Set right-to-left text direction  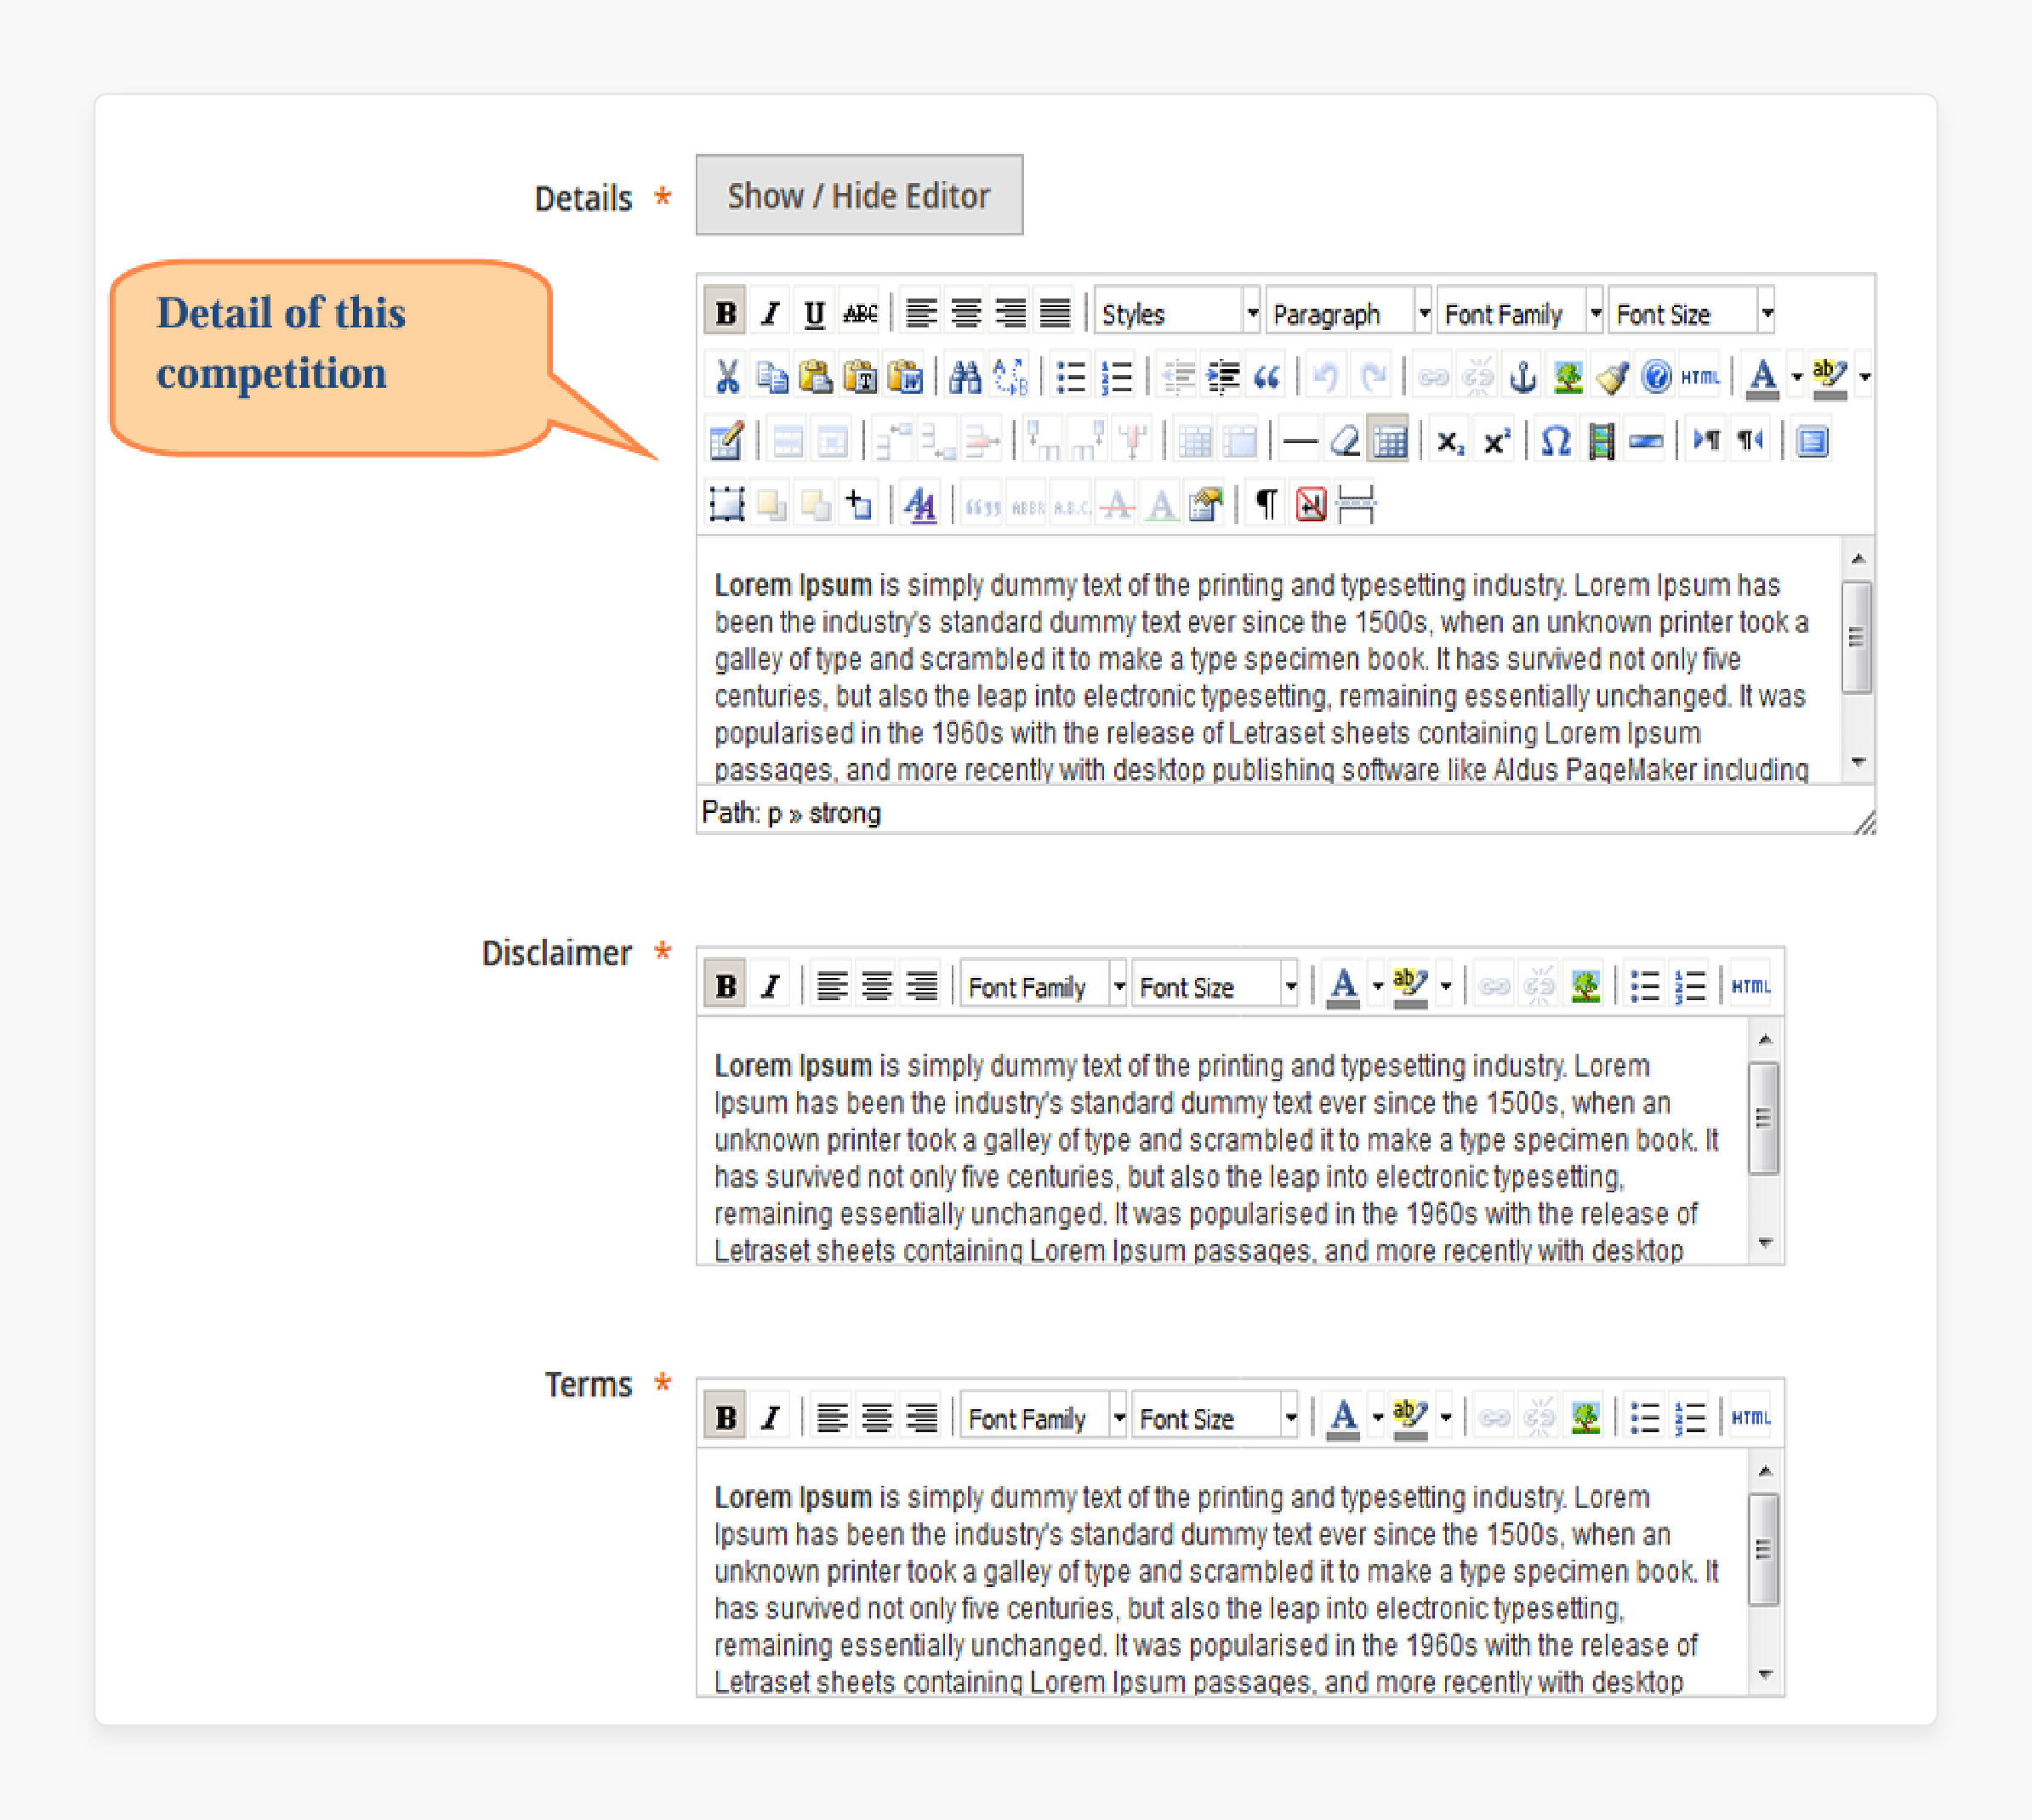point(1751,440)
